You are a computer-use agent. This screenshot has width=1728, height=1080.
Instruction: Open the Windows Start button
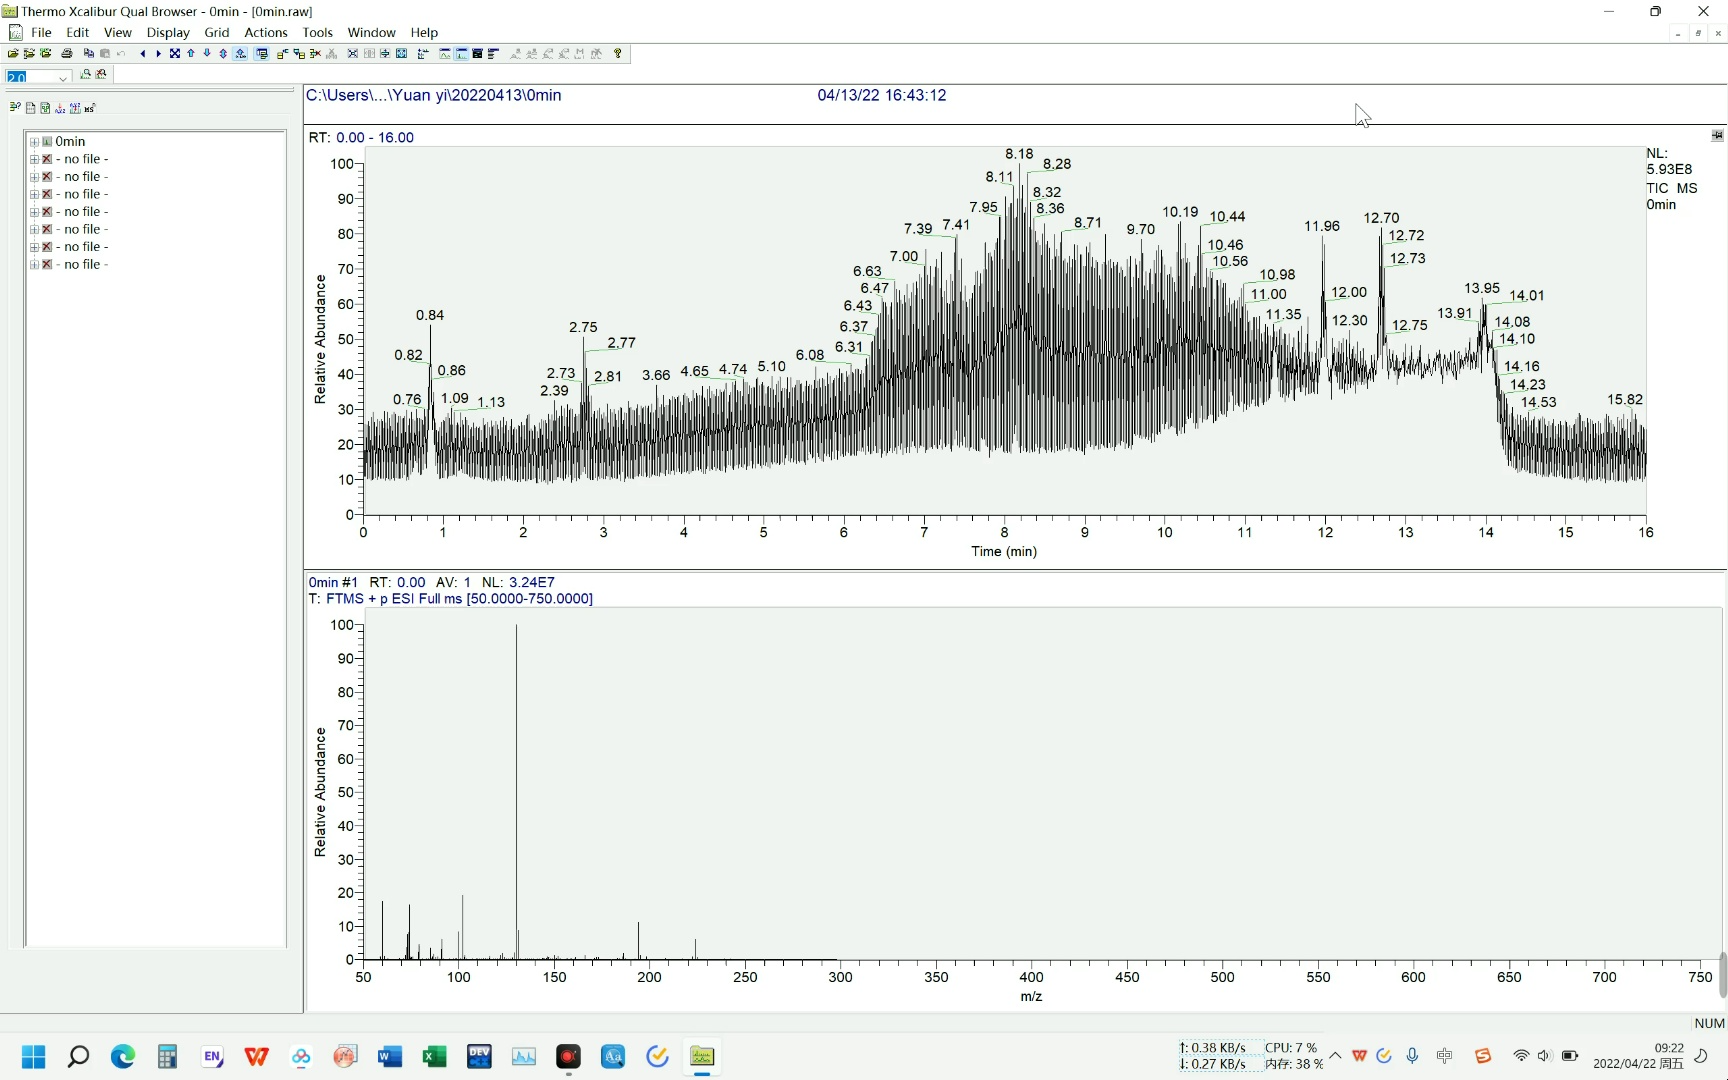click(33, 1057)
